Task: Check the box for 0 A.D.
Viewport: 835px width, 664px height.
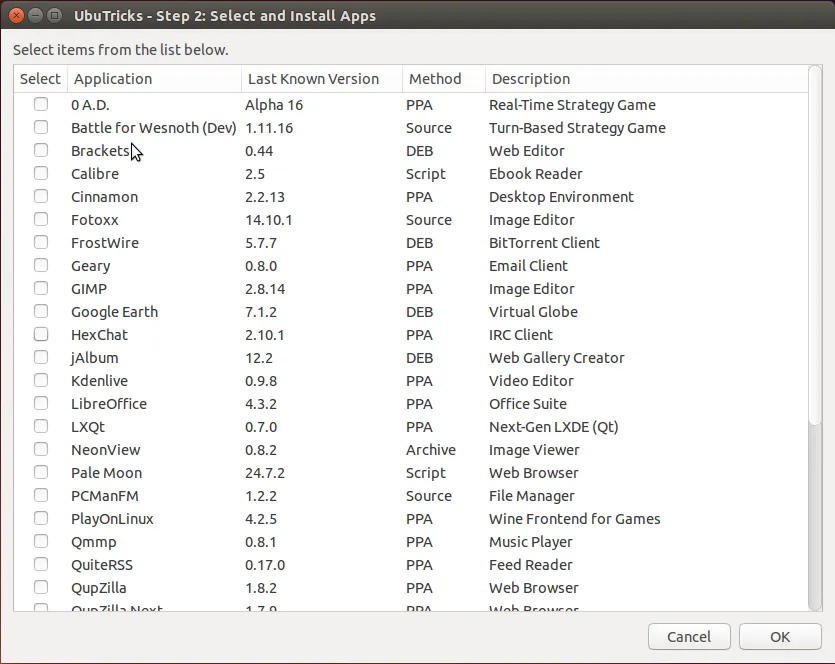Action: 41,105
